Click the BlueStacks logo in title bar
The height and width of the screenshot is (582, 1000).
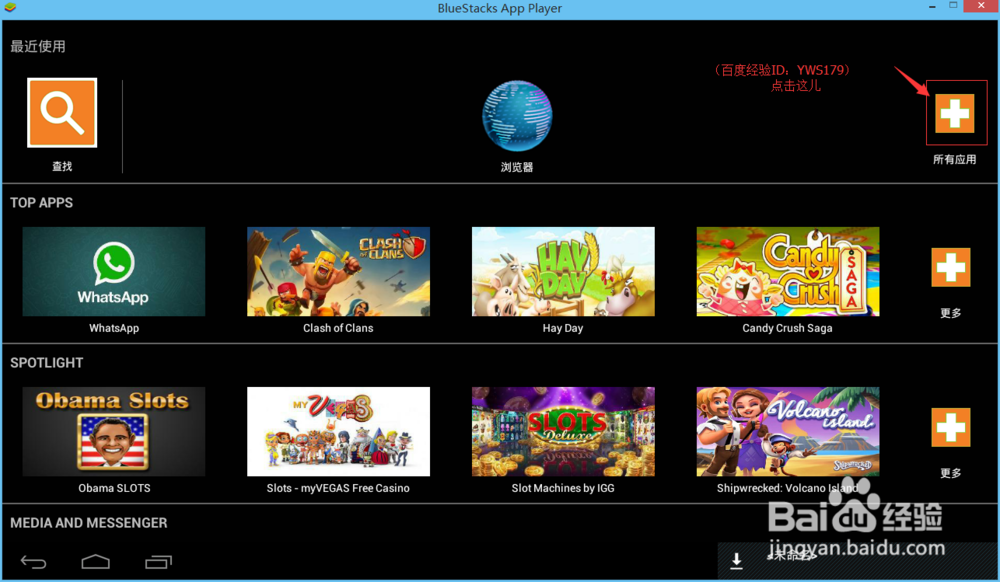10,8
